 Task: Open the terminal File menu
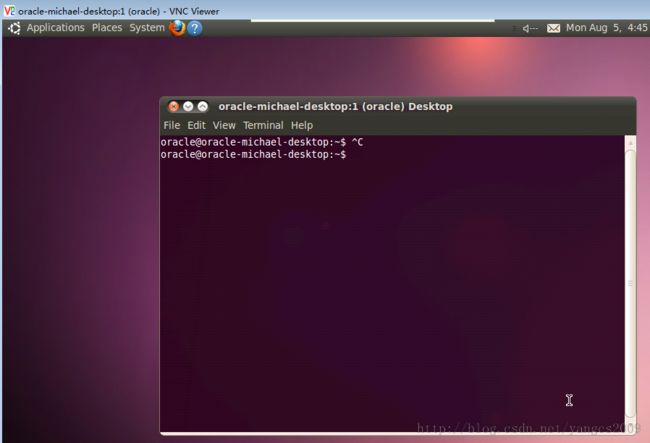(x=172, y=125)
